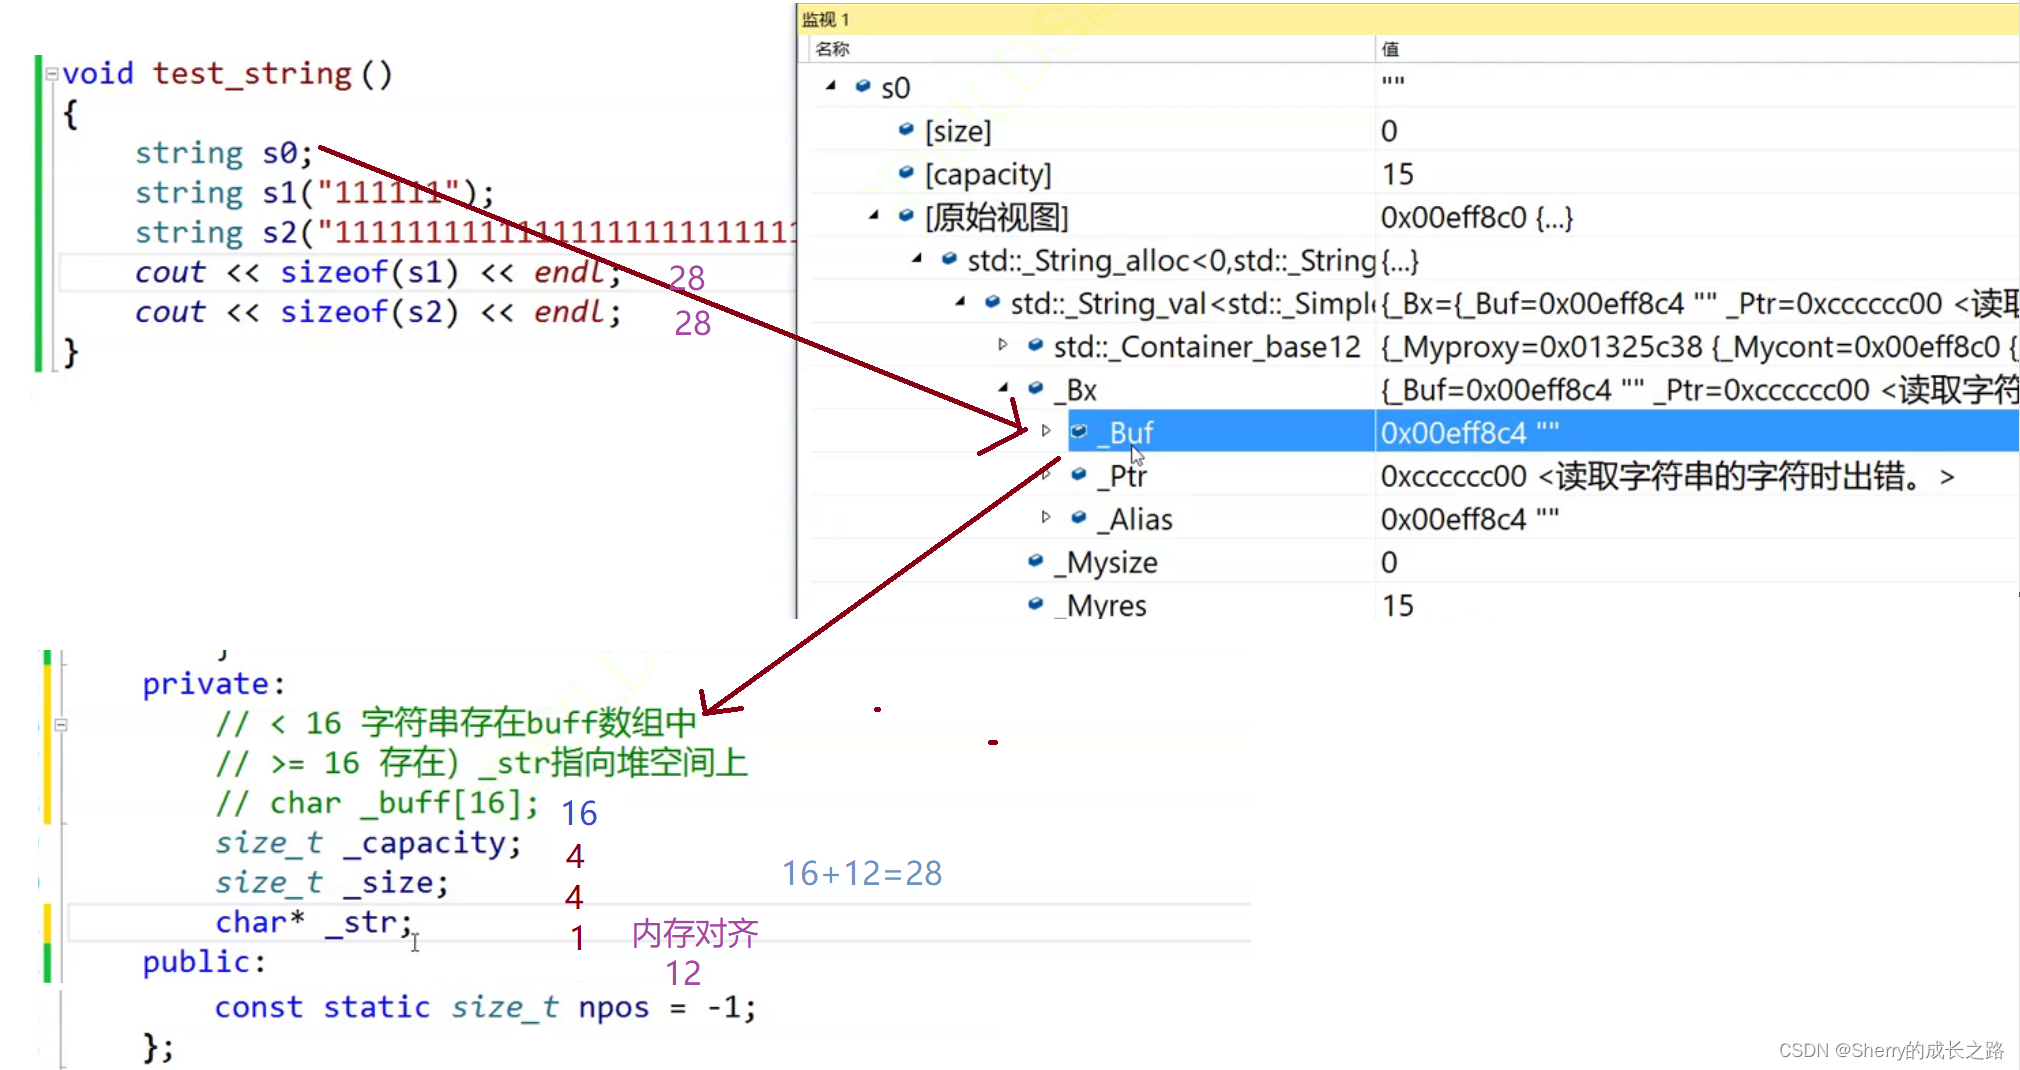This screenshot has height=1070, width=2020.
Task: Click the 'size_t _capacity;' declaration
Action: pyautogui.click(x=368, y=843)
